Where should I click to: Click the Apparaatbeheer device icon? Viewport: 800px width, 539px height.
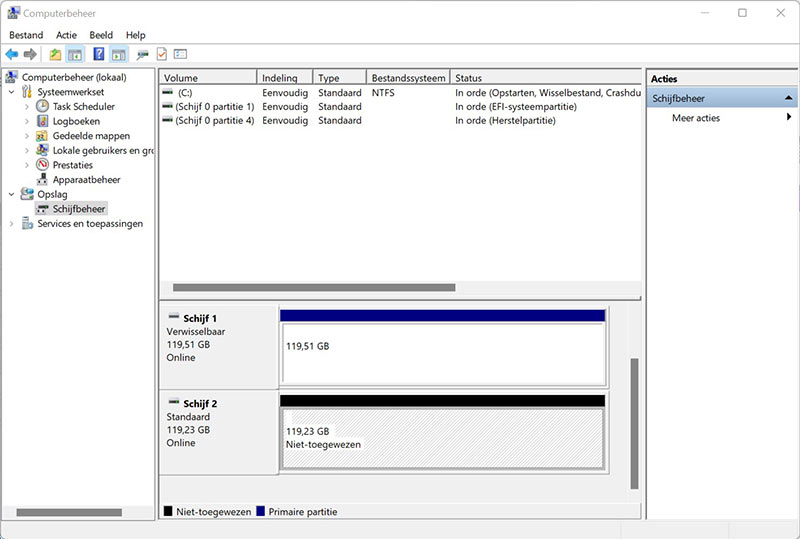[42, 180]
